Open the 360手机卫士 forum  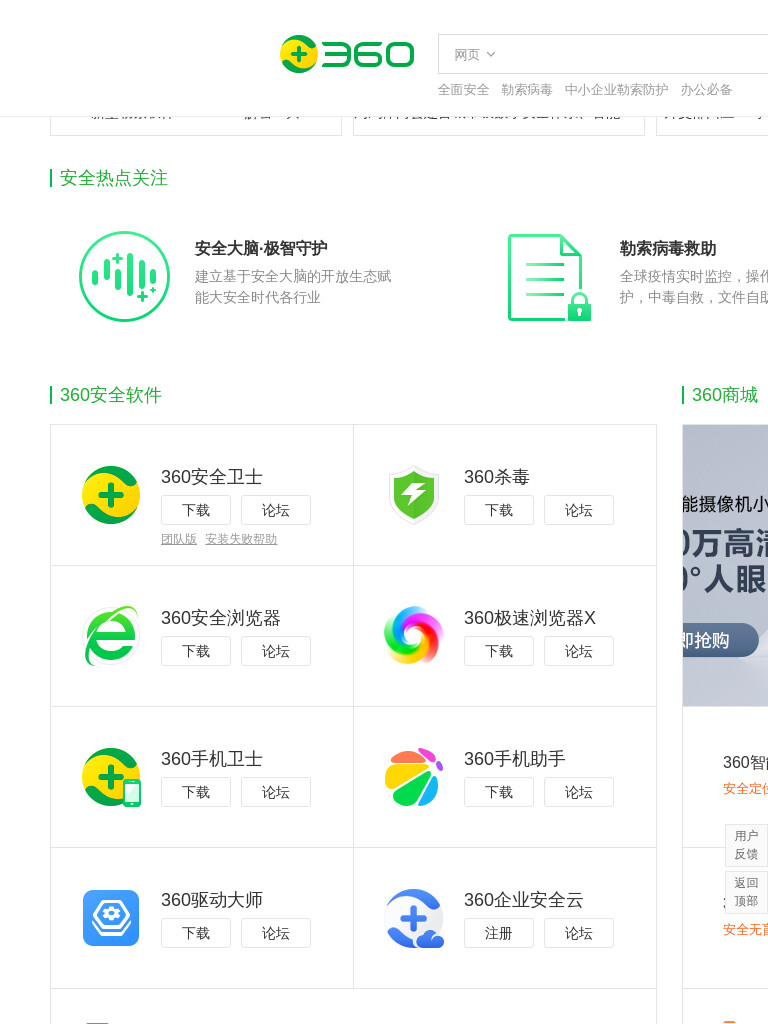[x=276, y=792]
